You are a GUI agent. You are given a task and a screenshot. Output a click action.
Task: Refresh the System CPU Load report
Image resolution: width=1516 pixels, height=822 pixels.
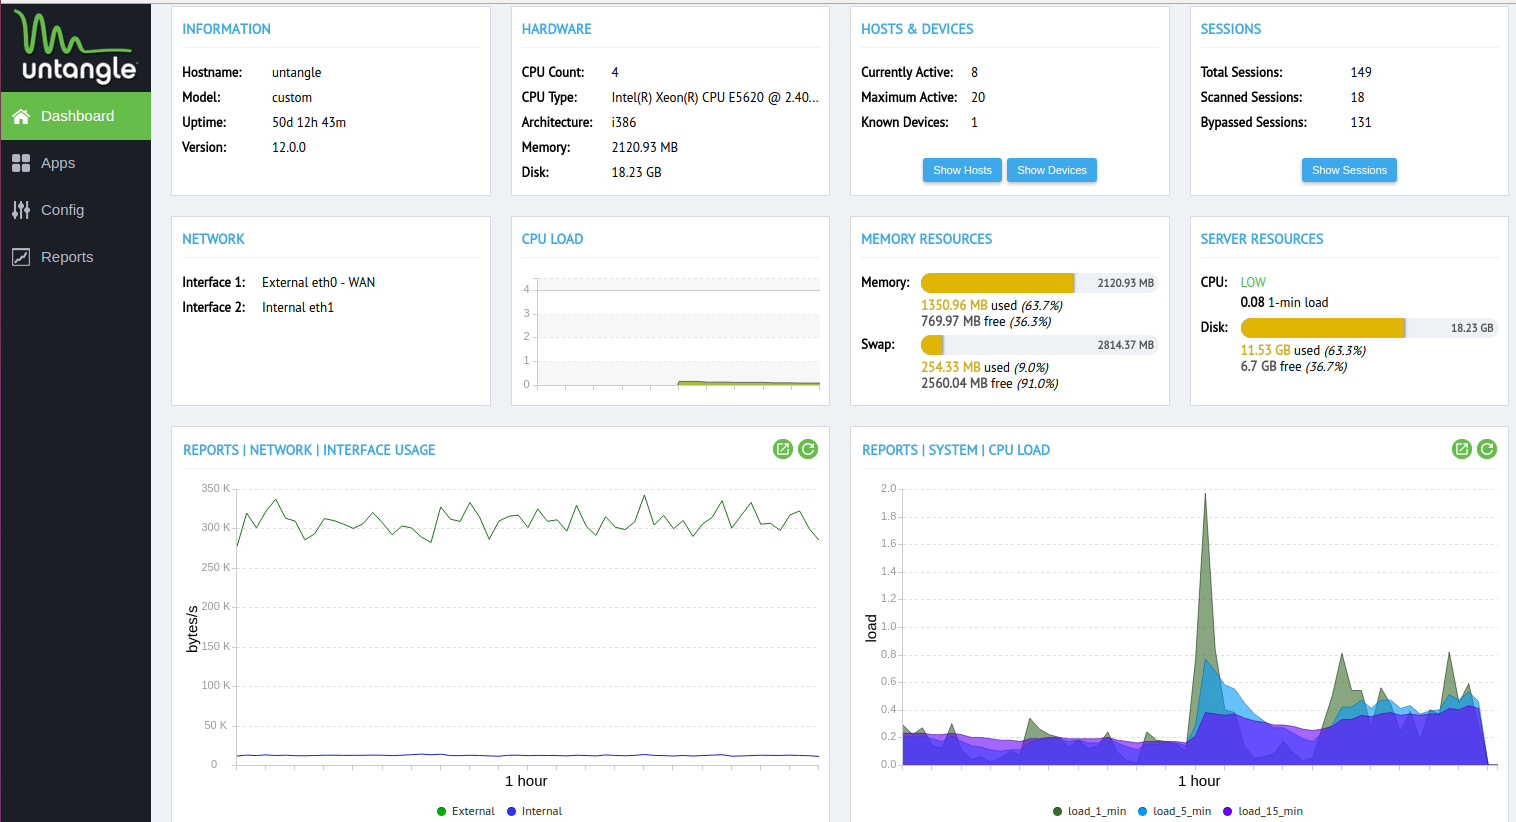pyautogui.click(x=1487, y=449)
